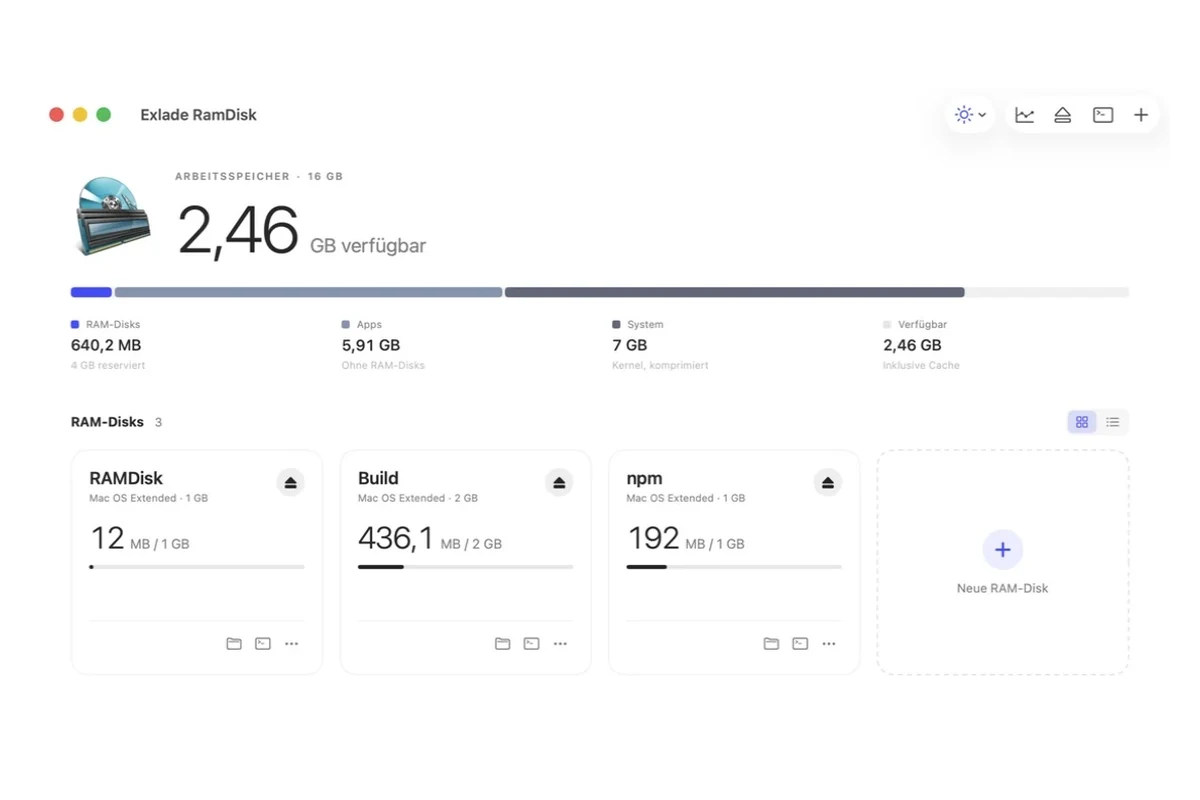The height and width of the screenshot is (800, 1200).
Task: Eject the npm disk
Action: [x=828, y=483]
